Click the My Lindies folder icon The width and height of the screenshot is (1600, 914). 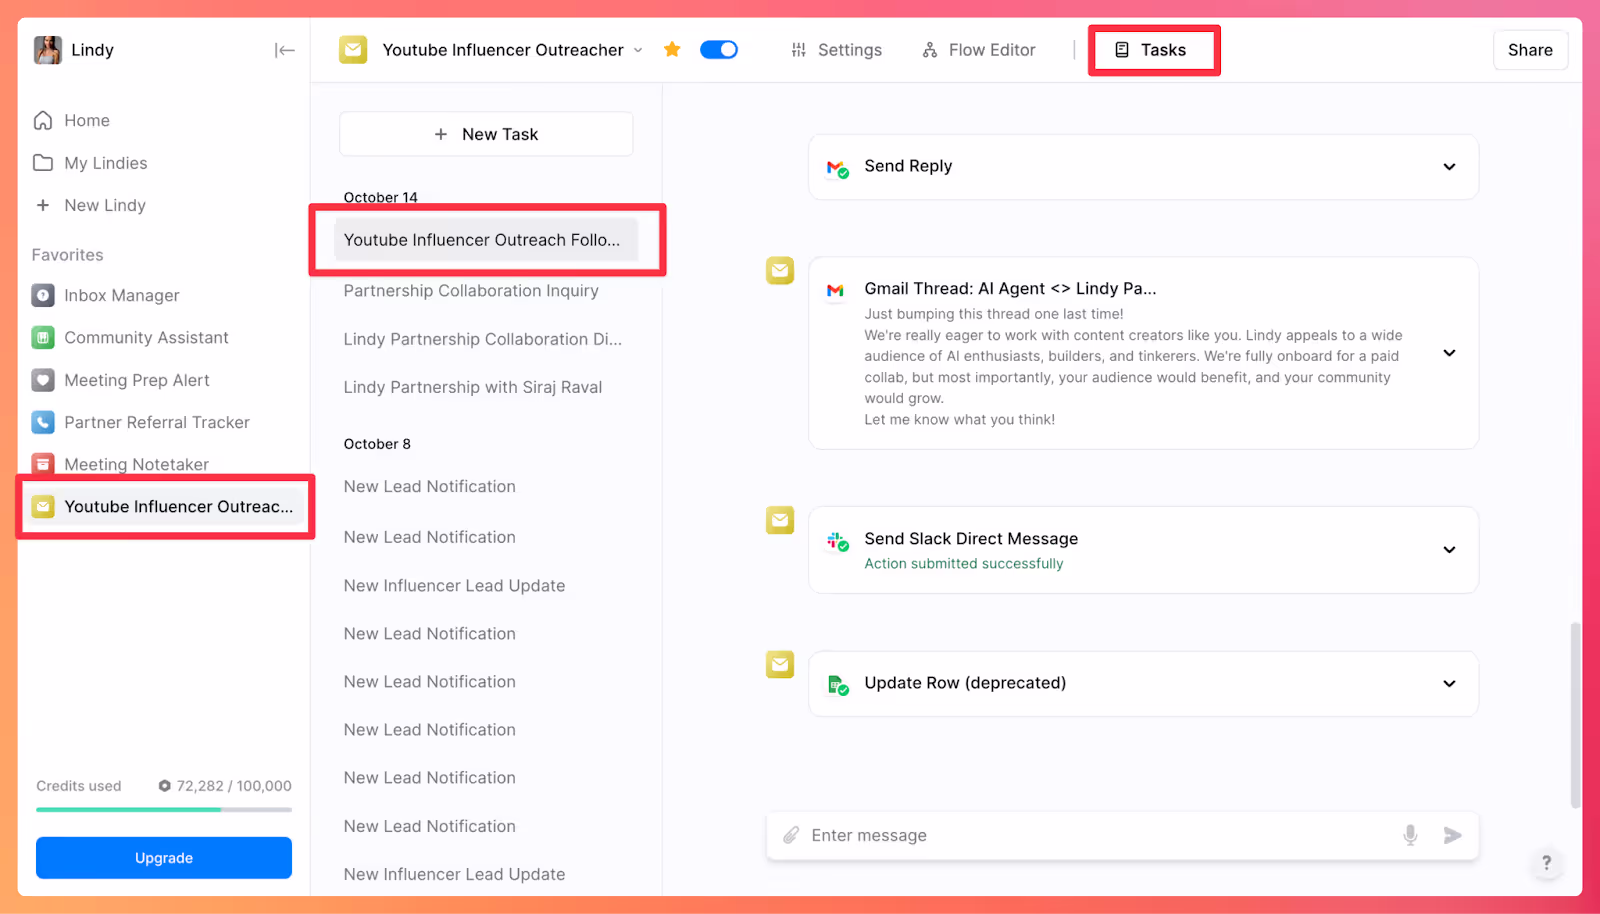click(43, 163)
